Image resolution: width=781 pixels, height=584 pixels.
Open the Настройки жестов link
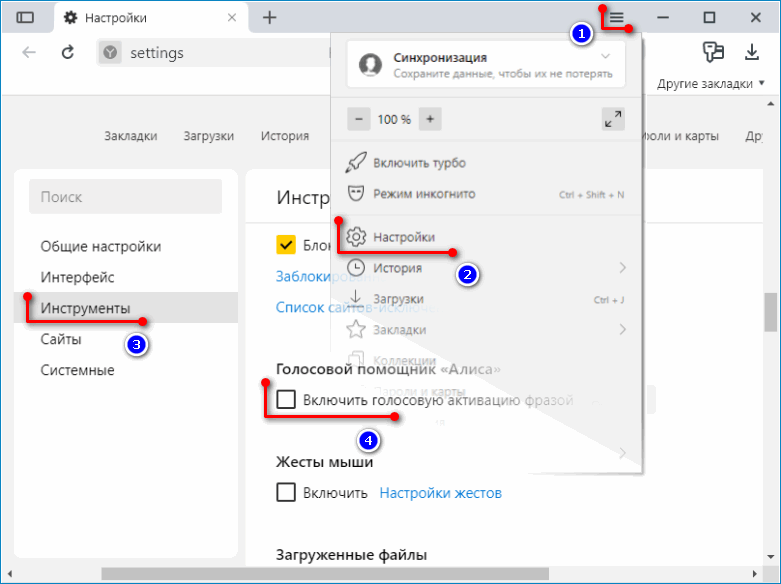coord(440,492)
